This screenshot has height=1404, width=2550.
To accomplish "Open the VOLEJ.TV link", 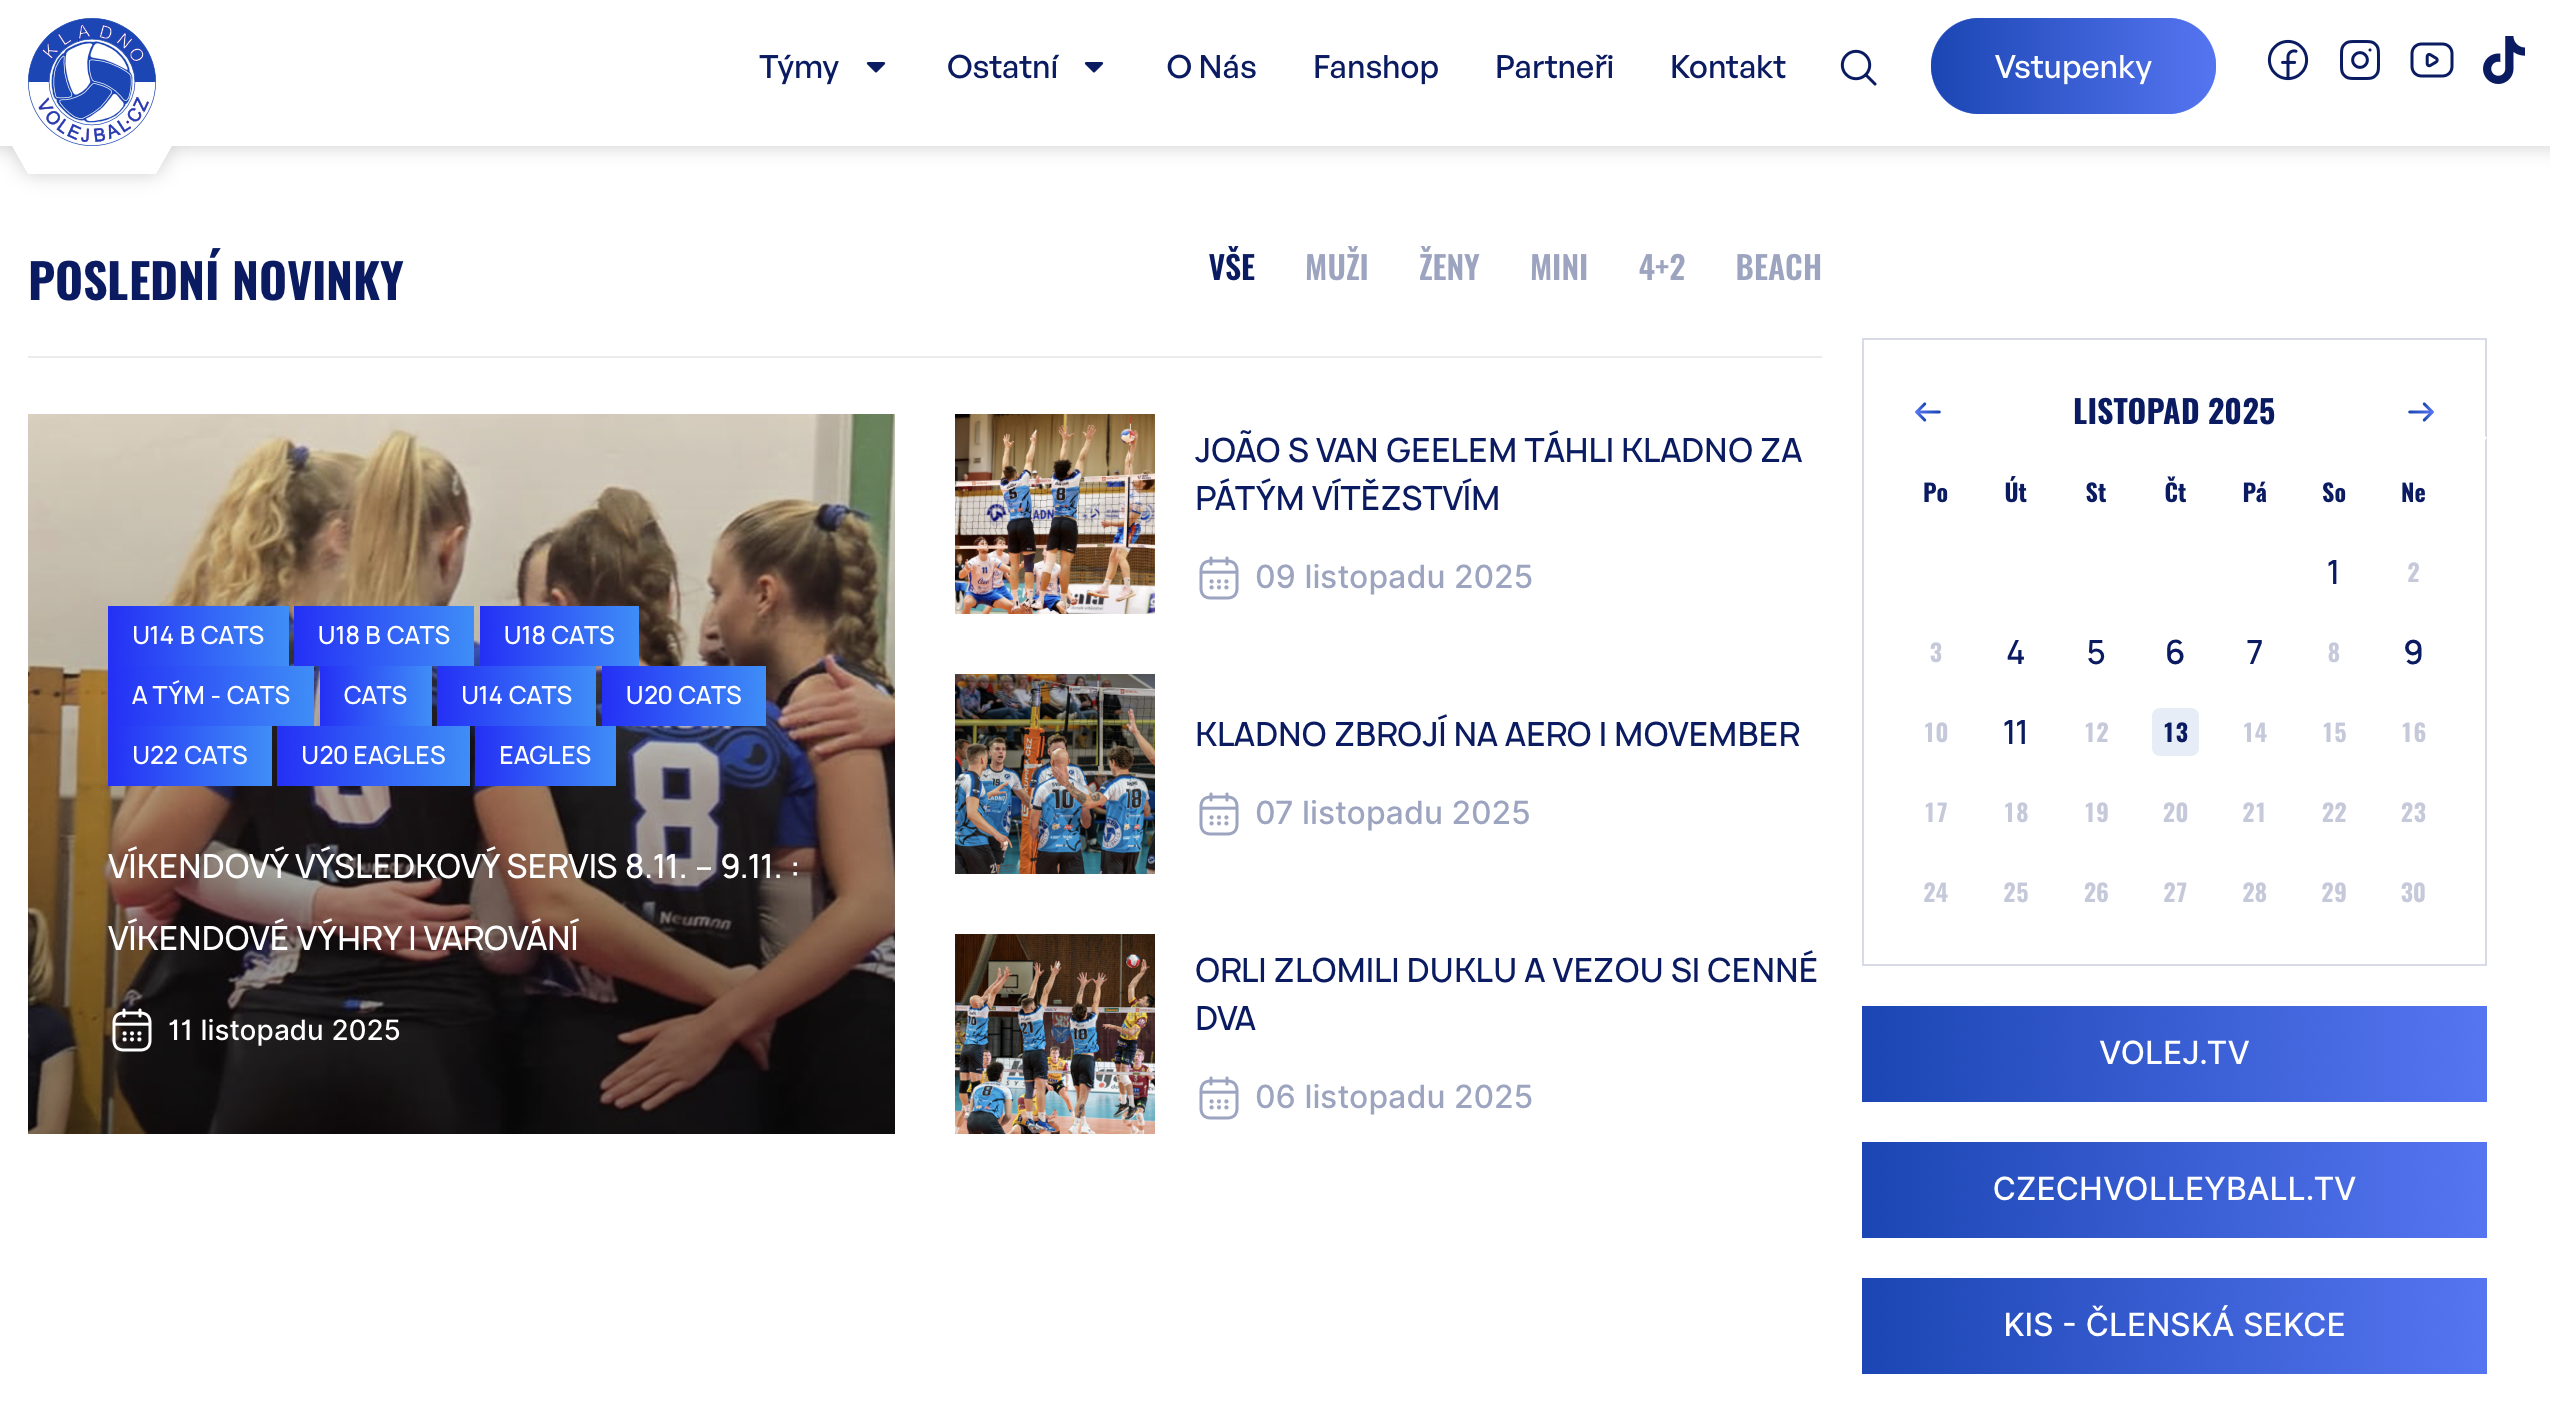I will pos(2175,1053).
